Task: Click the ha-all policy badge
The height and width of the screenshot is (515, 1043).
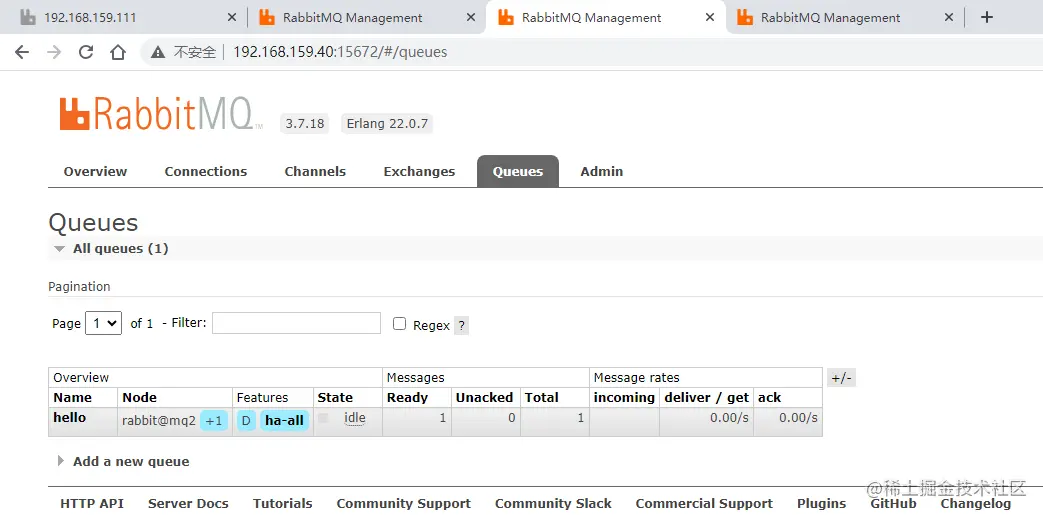Action: 284,421
